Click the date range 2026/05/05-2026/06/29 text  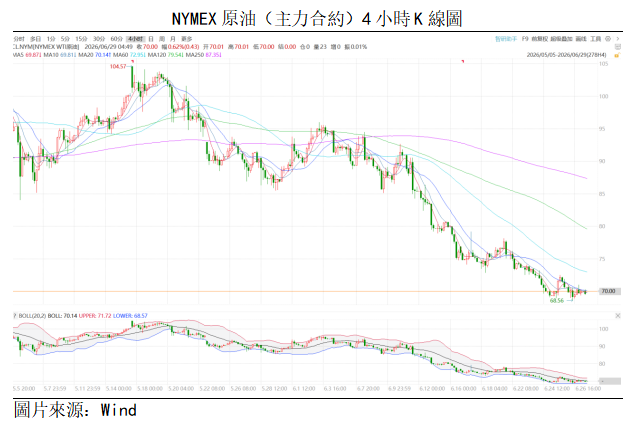[566, 55]
